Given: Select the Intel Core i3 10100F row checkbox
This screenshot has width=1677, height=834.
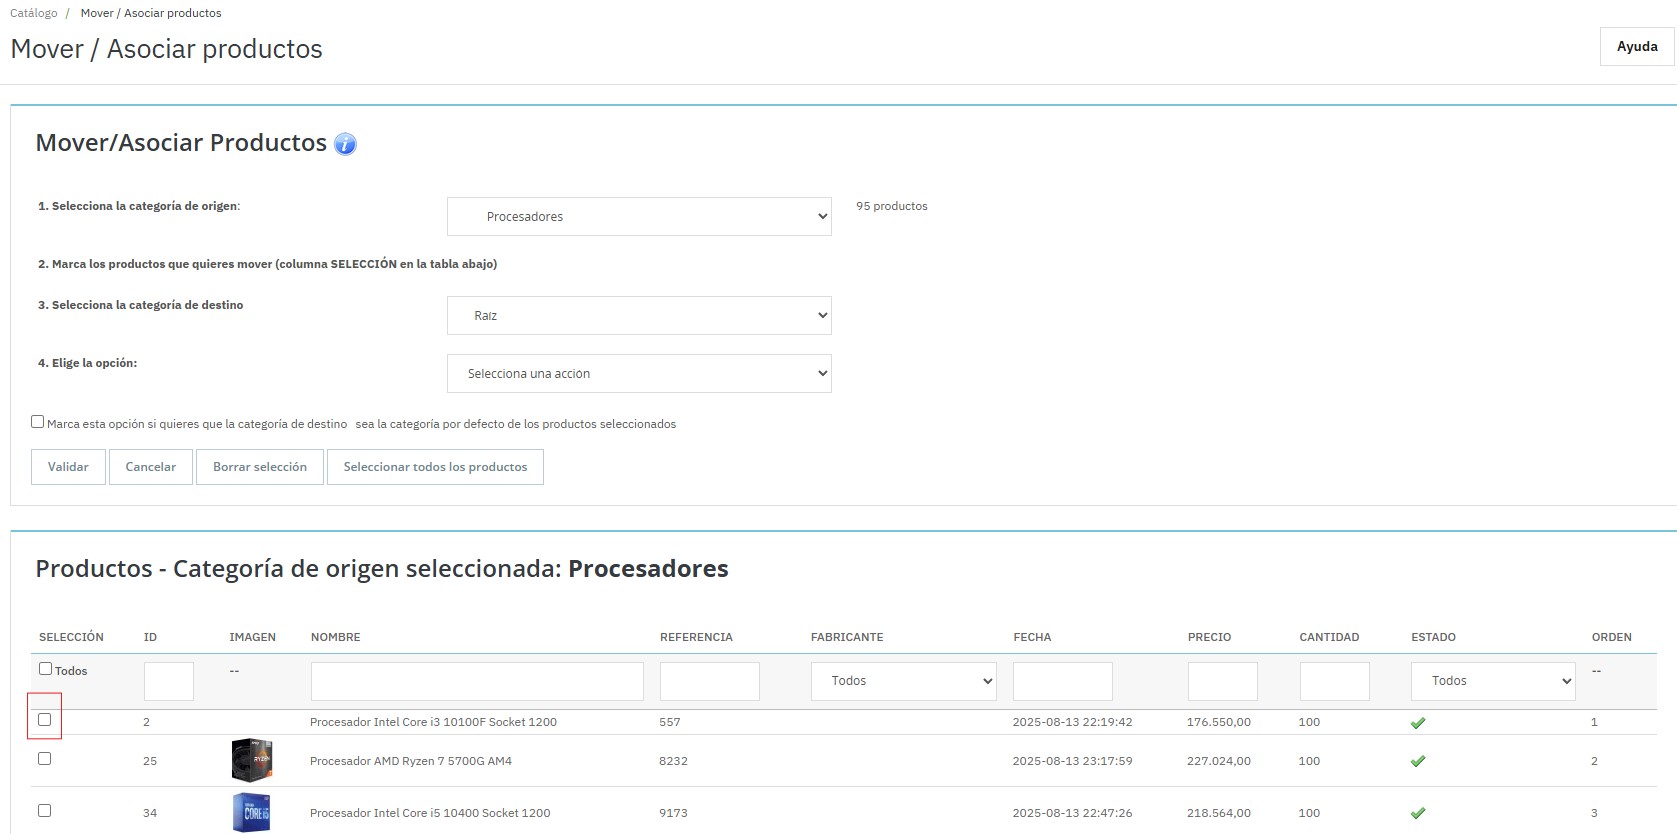Looking at the screenshot, I should tap(44, 719).
